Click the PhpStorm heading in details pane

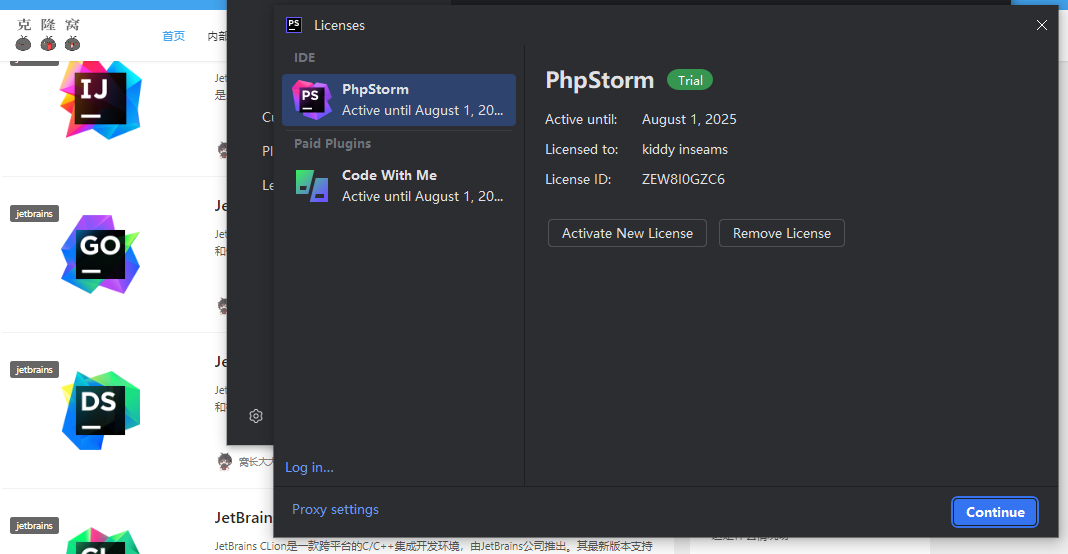pos(599,80)
